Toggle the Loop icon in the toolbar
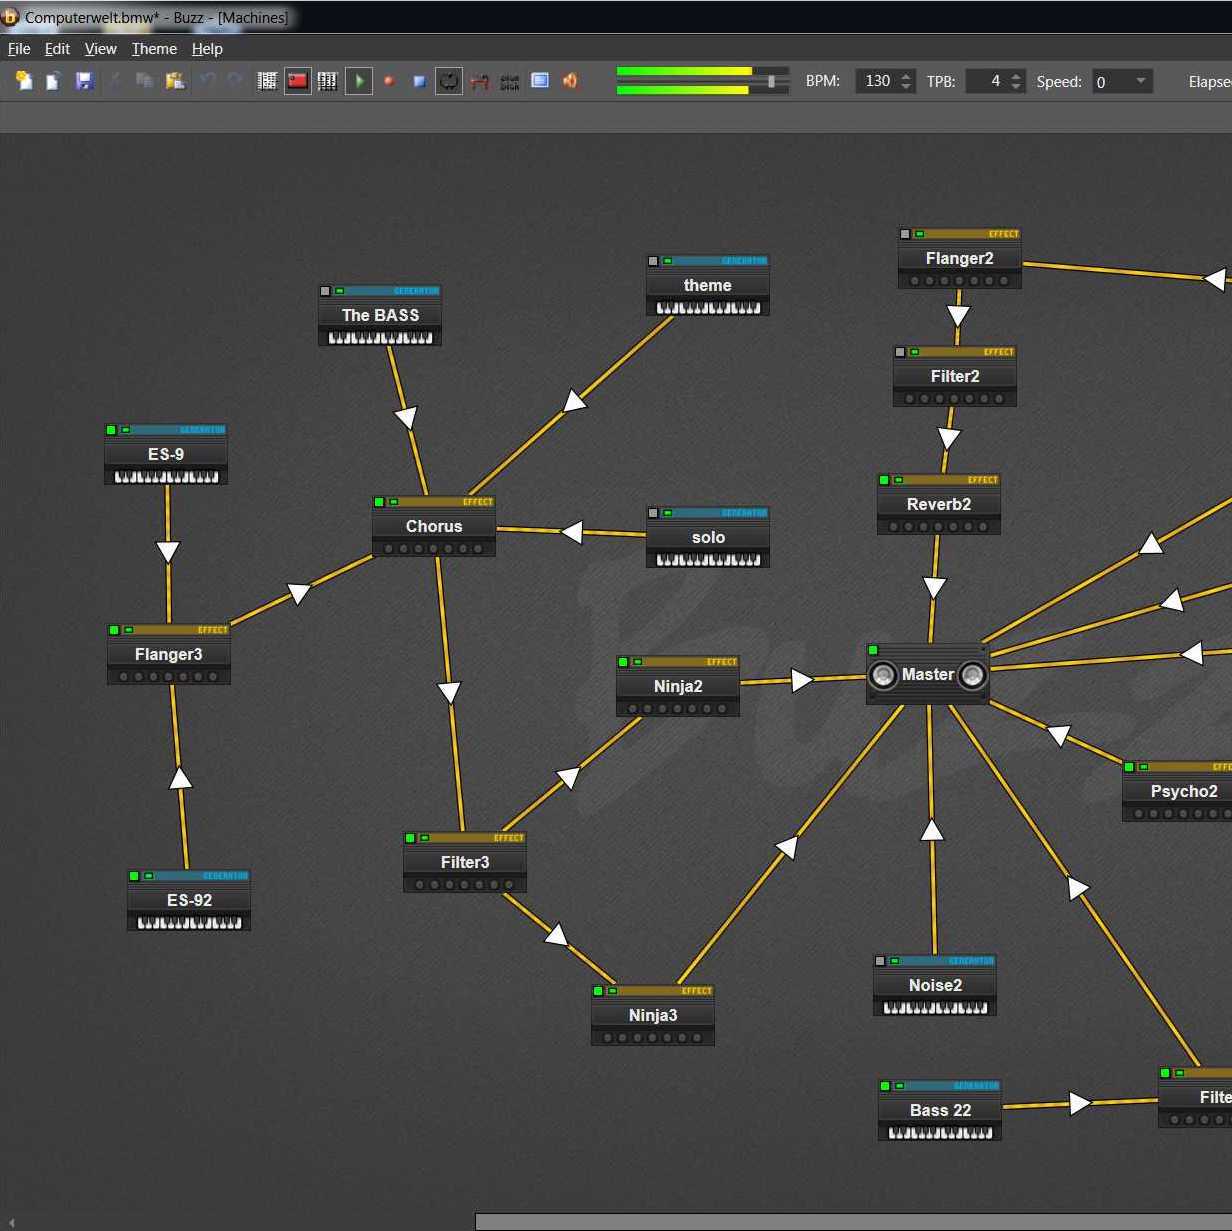 pos(449,81)
